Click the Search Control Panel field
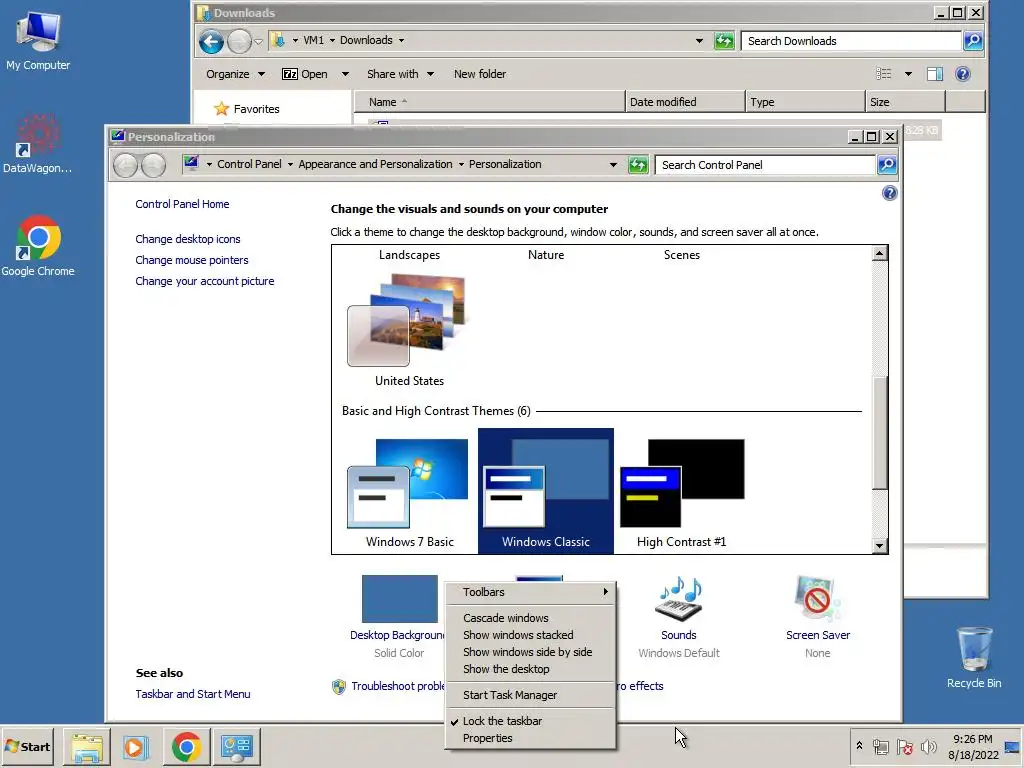Screen dimensions: 1024x768 765,165
